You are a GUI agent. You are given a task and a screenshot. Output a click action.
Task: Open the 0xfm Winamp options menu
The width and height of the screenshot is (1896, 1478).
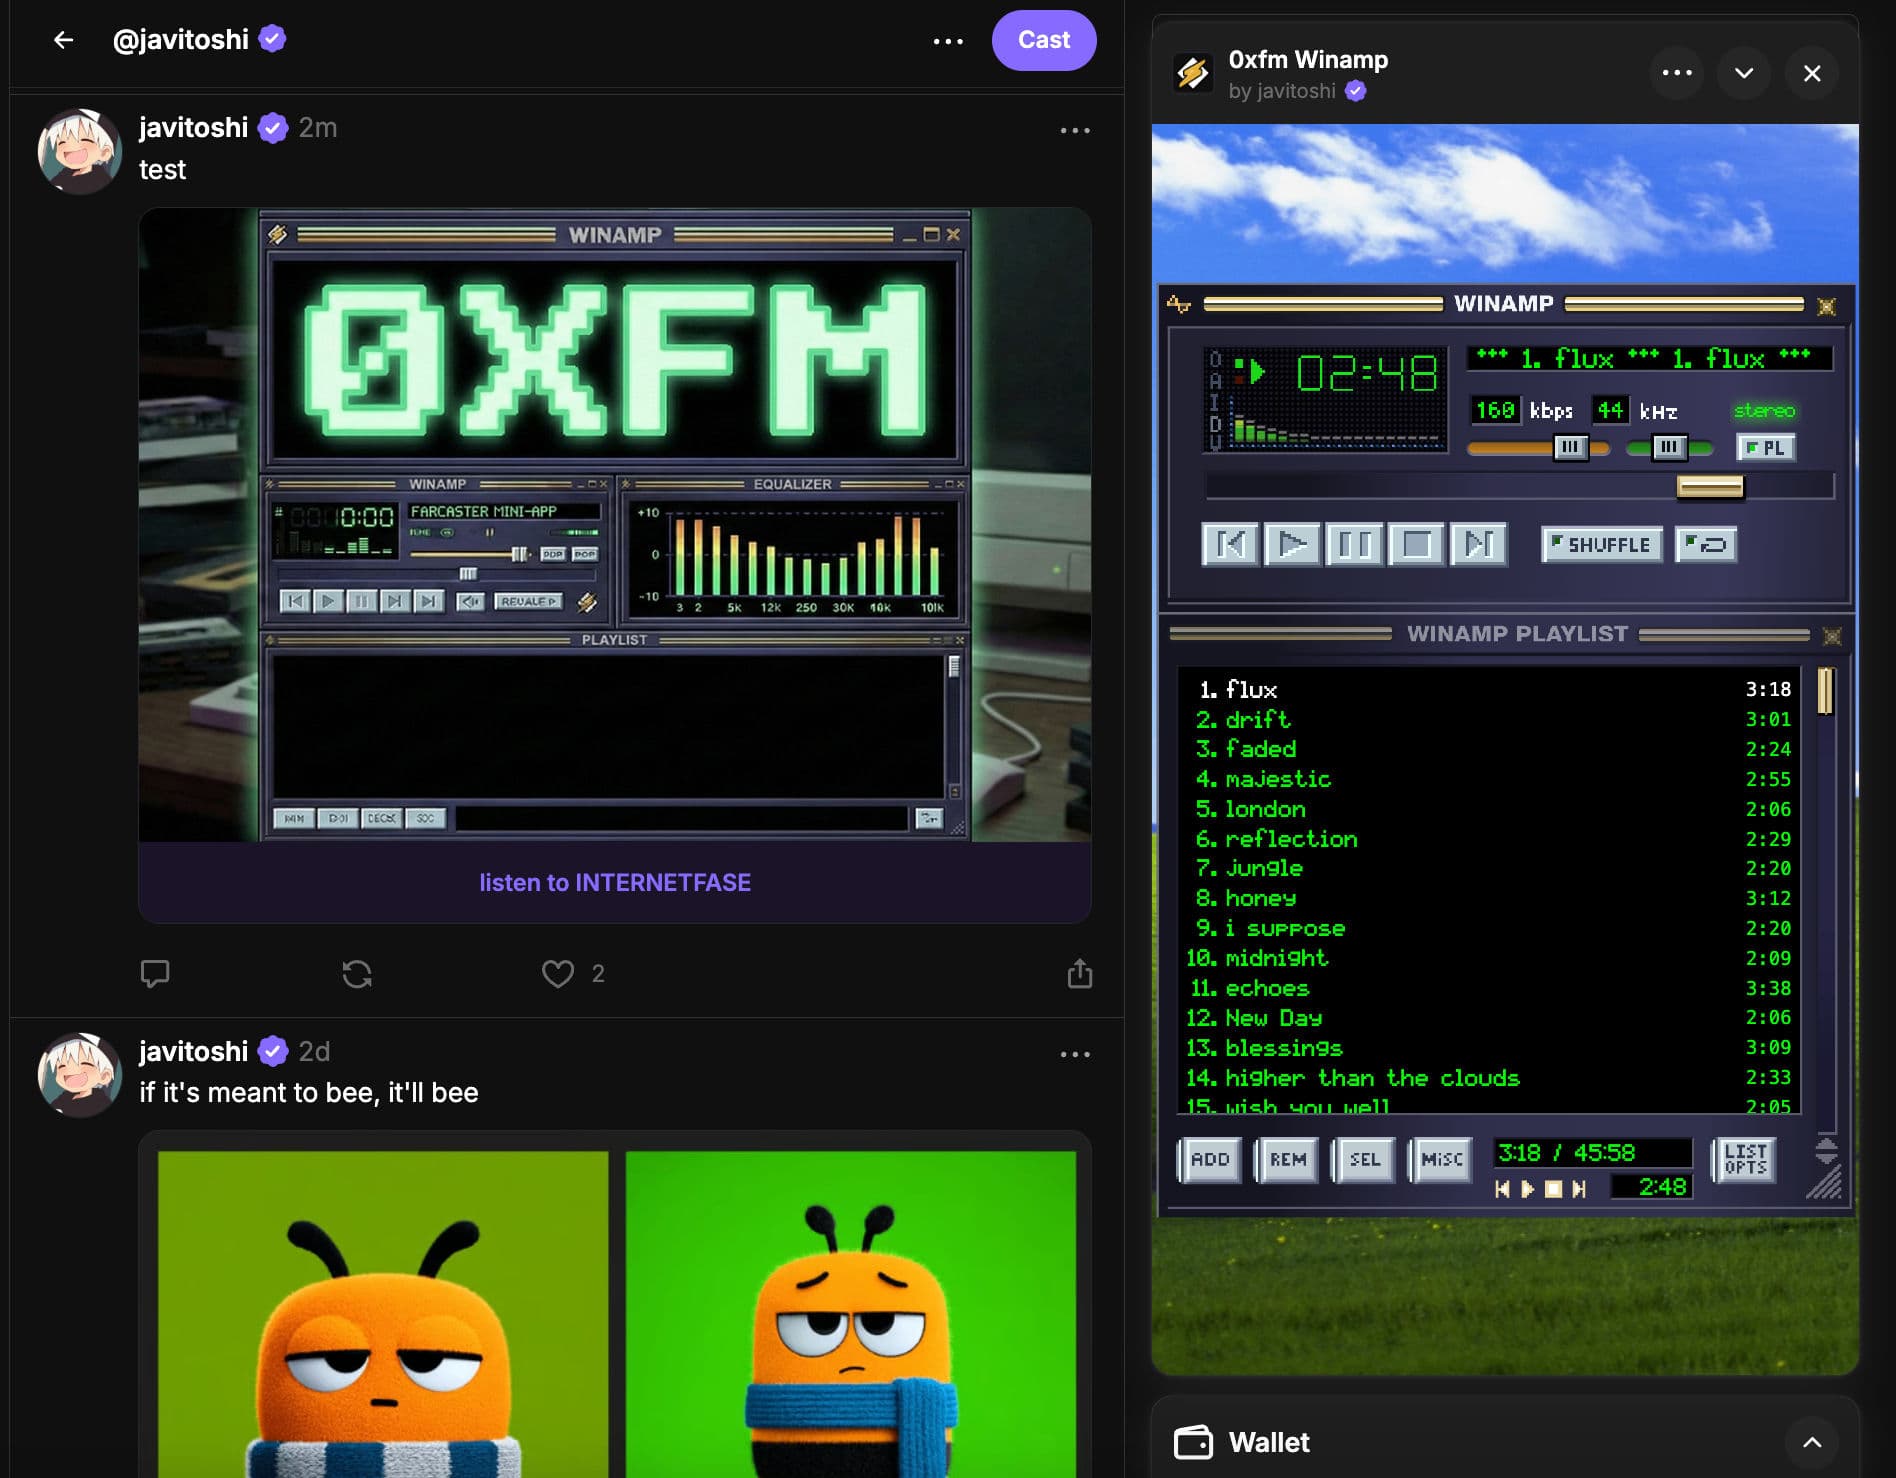click(1676, 73)
